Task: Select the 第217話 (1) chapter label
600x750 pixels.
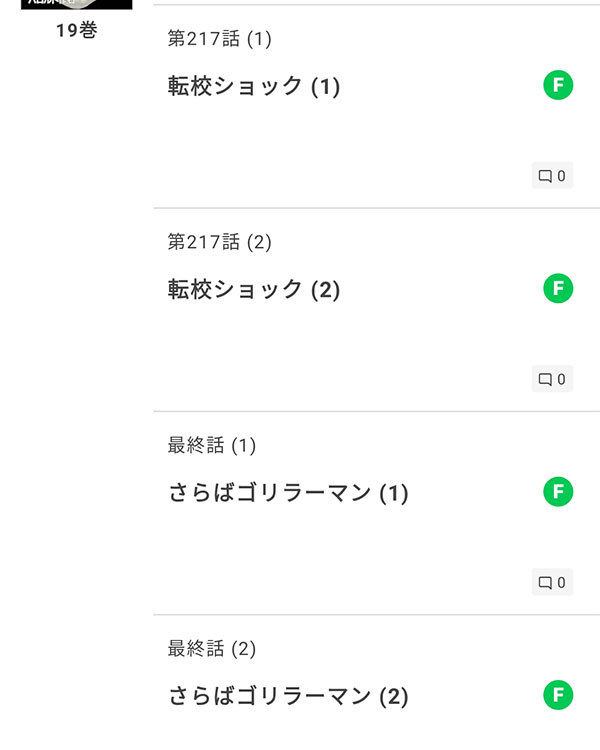Action: tap(219, 38)
